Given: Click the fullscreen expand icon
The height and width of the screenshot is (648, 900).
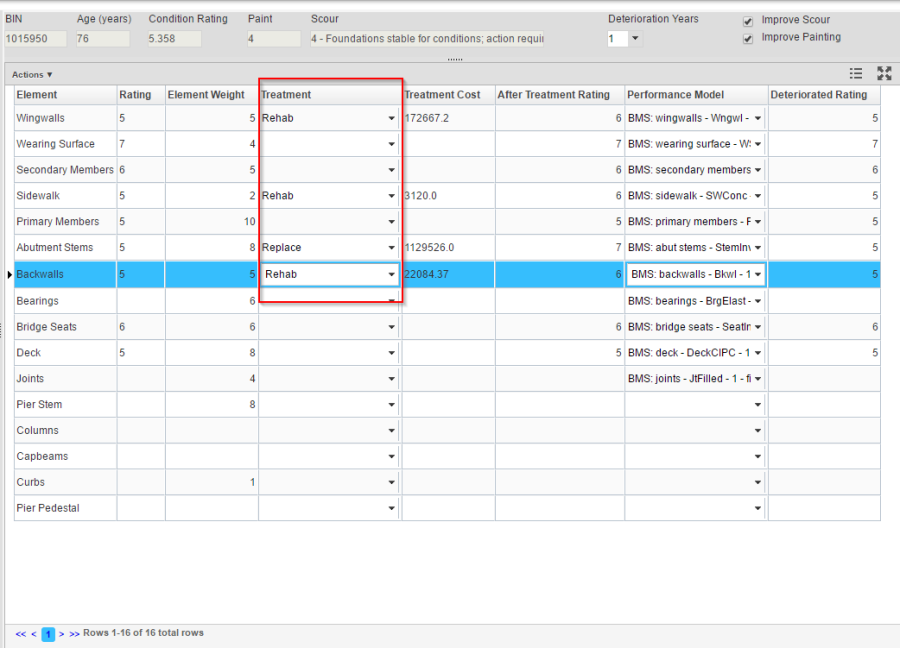Looking at the screenshot, I should 884,73.
